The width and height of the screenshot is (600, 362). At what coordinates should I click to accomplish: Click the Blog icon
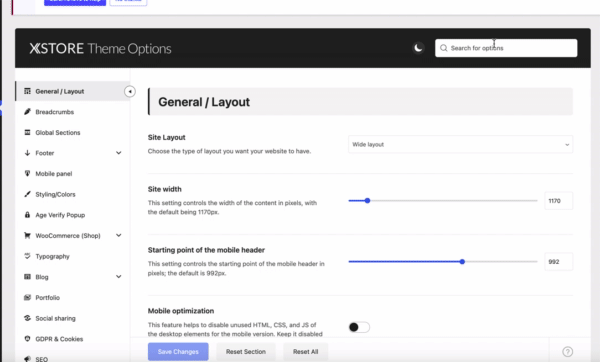pyautogui.click(x=27, y=277)
